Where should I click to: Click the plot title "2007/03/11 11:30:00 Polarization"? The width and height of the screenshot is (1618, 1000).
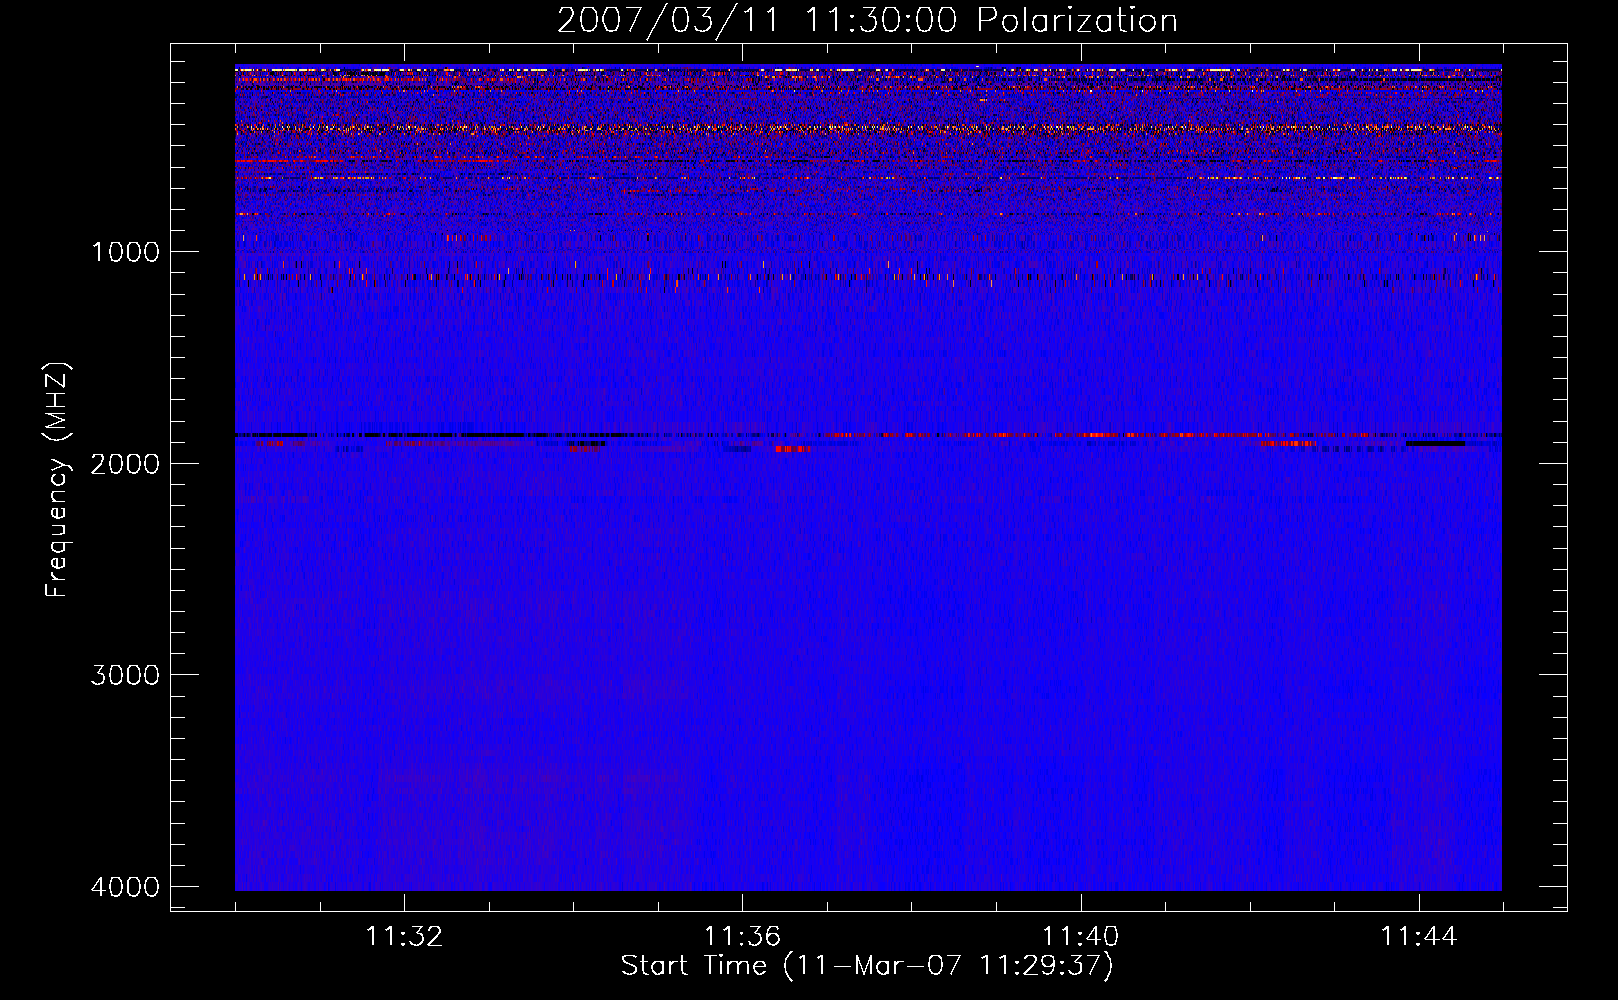coord(867,20)
